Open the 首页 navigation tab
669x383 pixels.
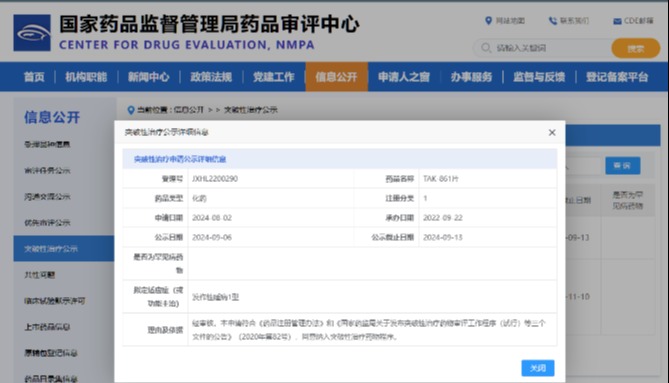(x=34, y=77)
